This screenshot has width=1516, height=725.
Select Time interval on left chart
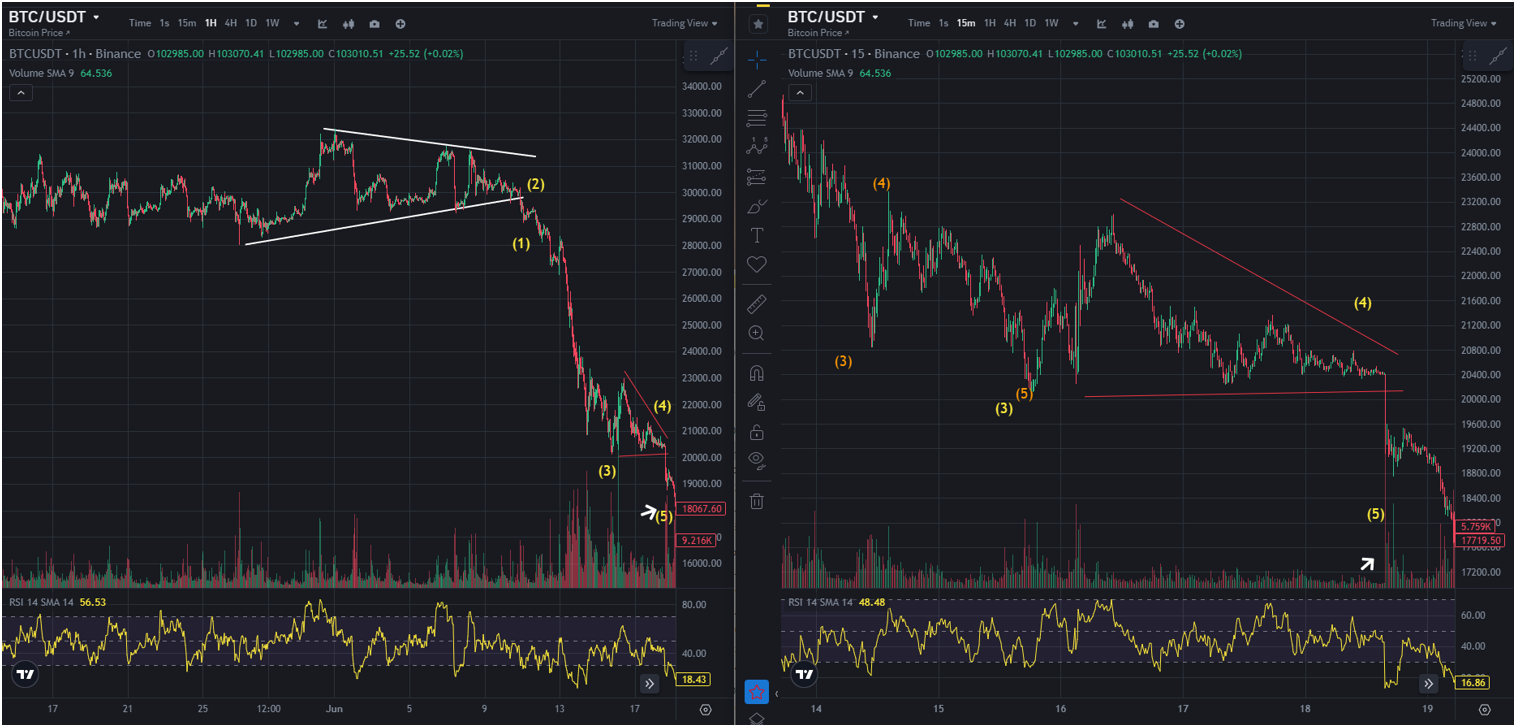[140, 23]
